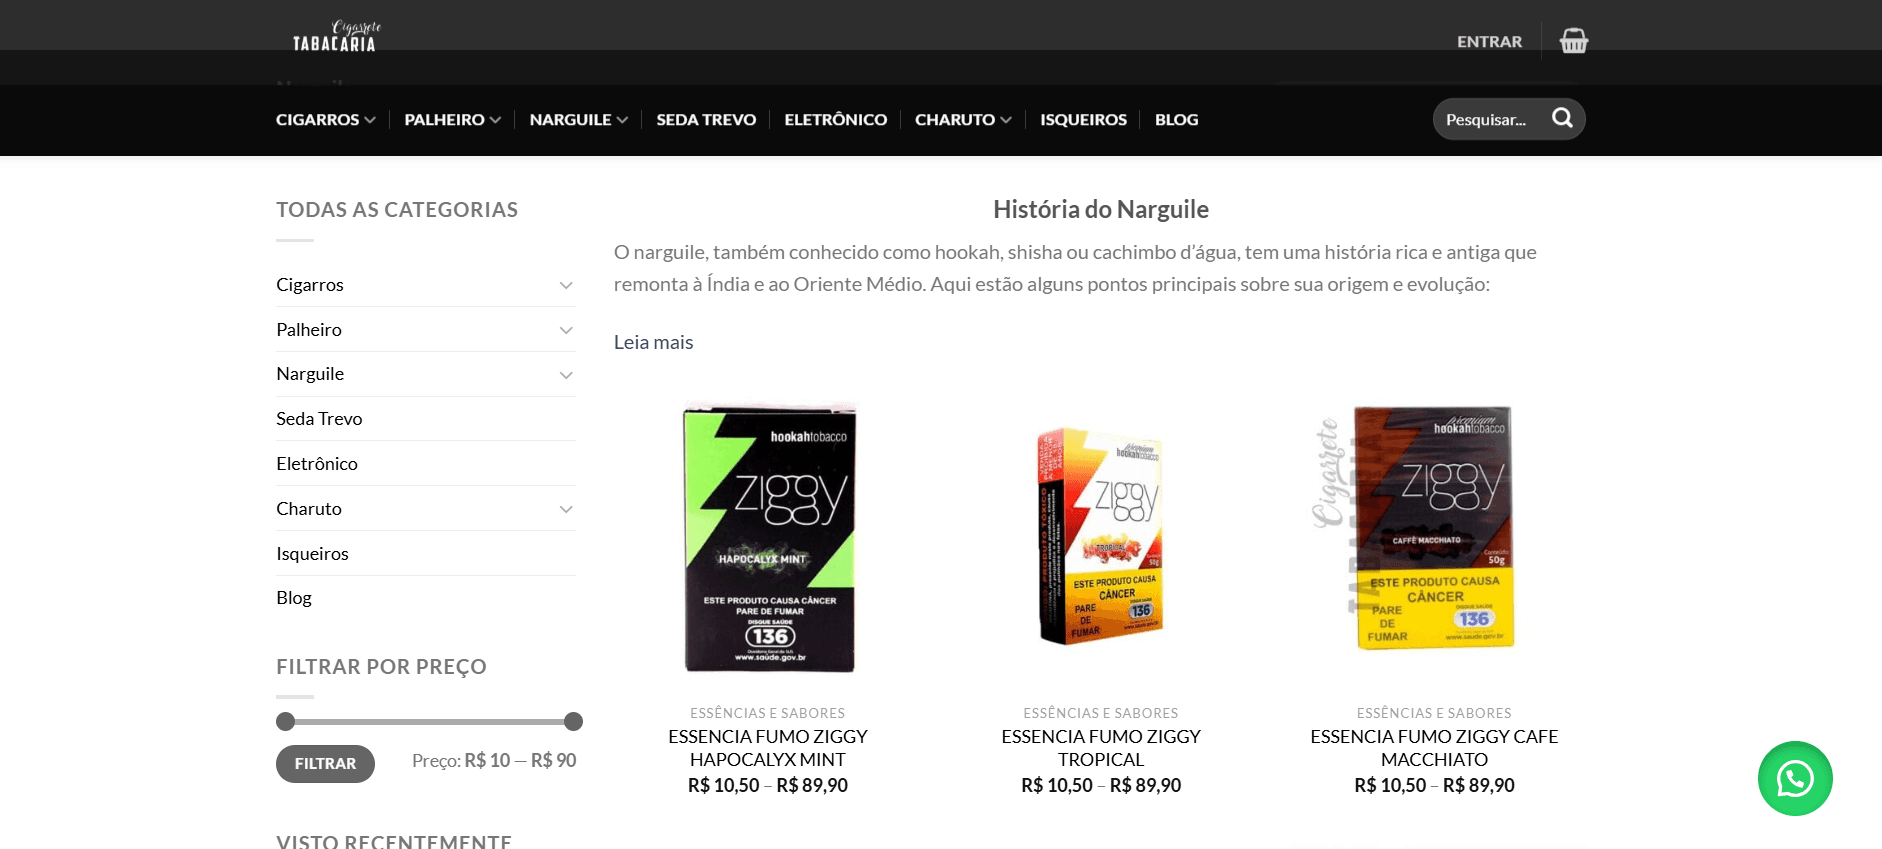Open the BLOG menu item
This screenshot has width=1882, height=849.
[1176, 119]
